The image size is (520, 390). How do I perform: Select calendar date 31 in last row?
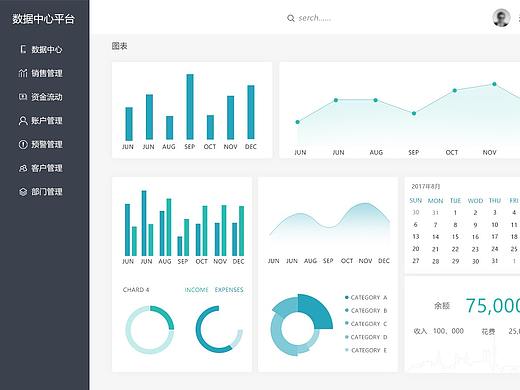495,261
